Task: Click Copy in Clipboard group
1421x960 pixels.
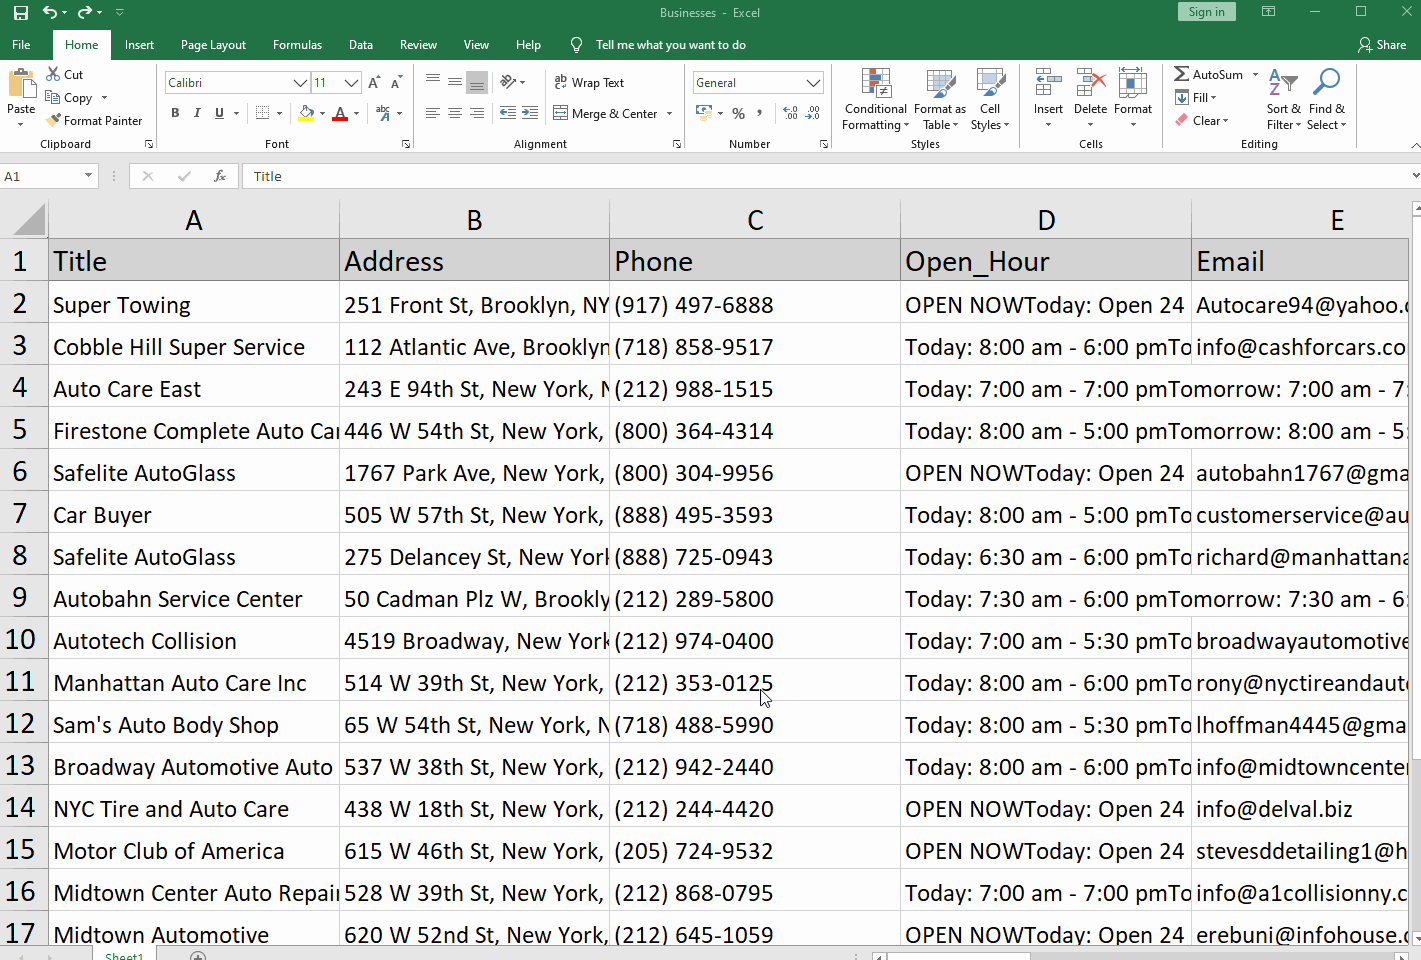Action: [70, 98]
